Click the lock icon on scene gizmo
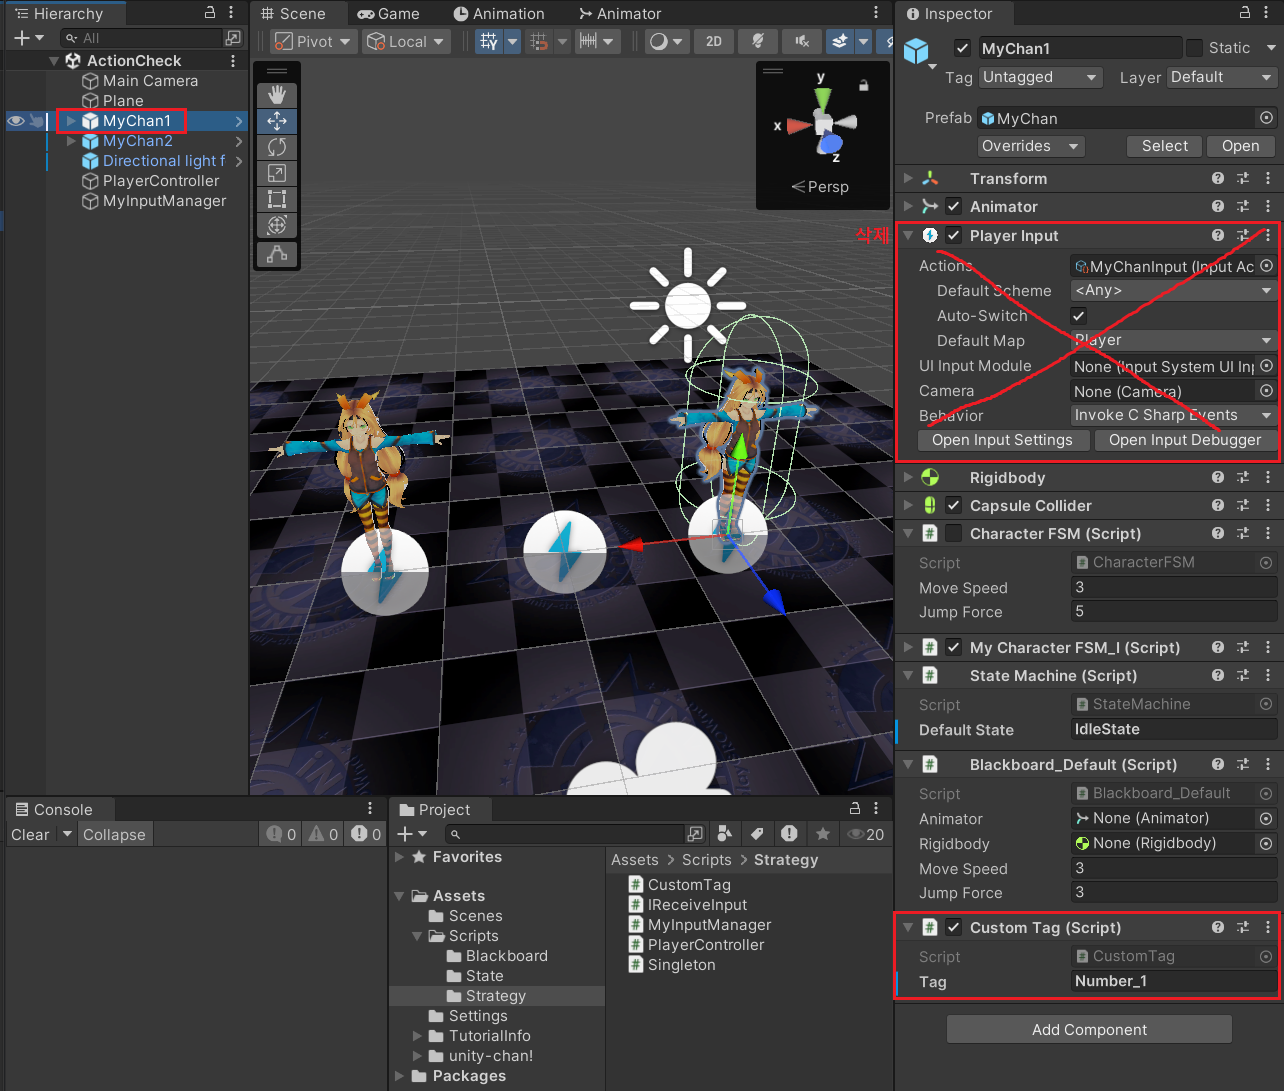Image resolution: width=1284 pixels, height=1091 pixels. point(864,86)
